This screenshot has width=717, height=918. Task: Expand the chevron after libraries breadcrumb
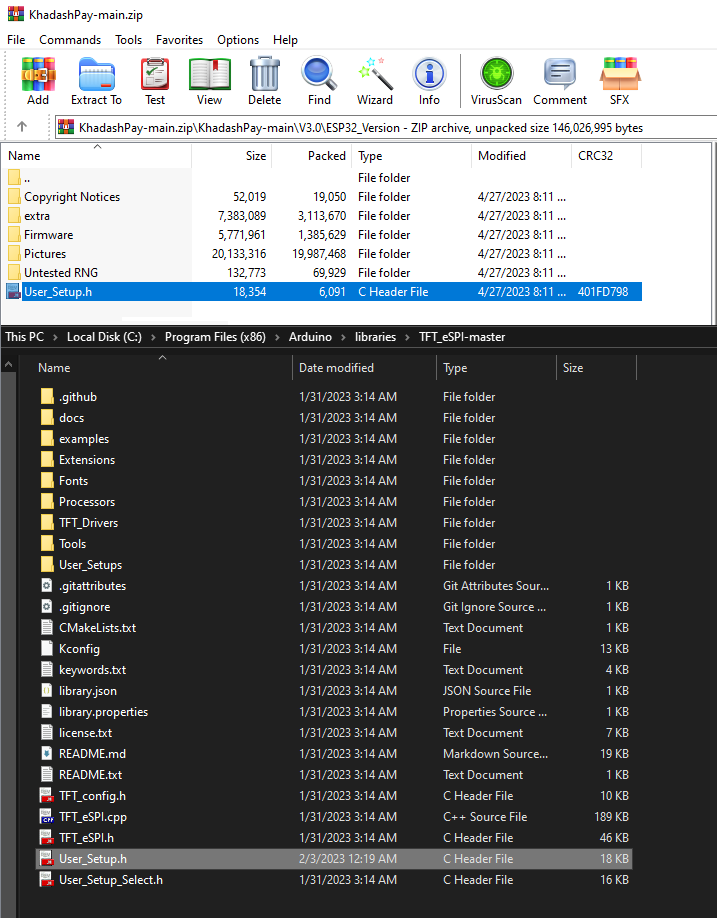tap(407, 337)
